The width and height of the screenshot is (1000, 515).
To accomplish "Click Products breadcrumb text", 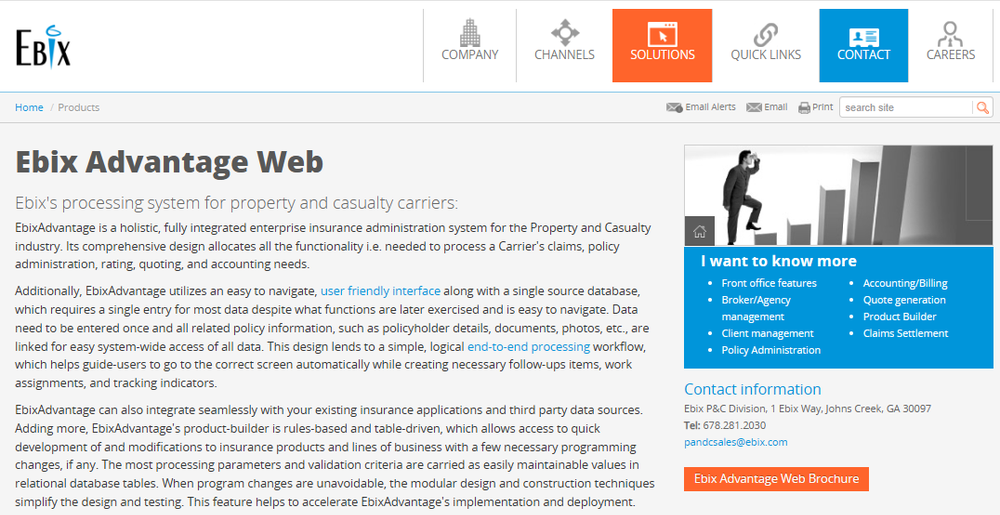I will [x=78, y=107].
